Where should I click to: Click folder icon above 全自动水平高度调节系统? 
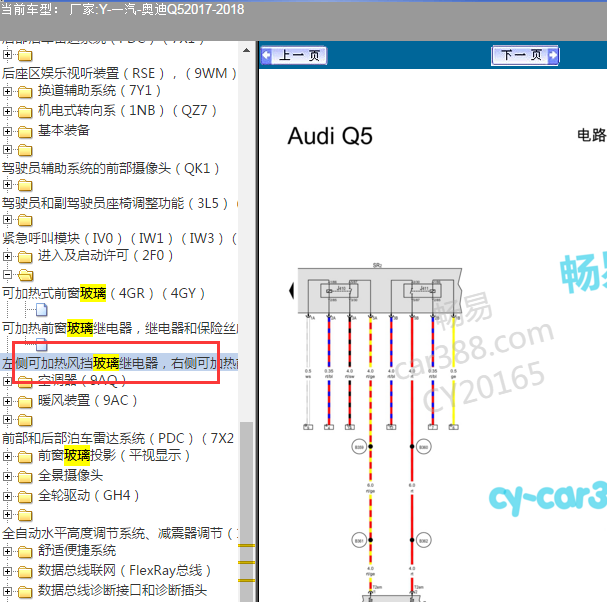[x=25, y=515]
